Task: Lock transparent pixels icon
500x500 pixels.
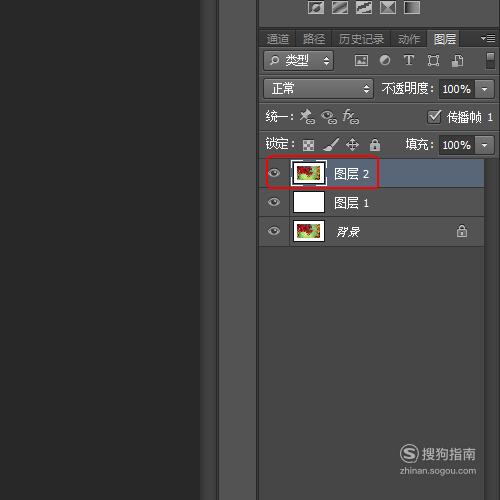Action: coord(308,145)
